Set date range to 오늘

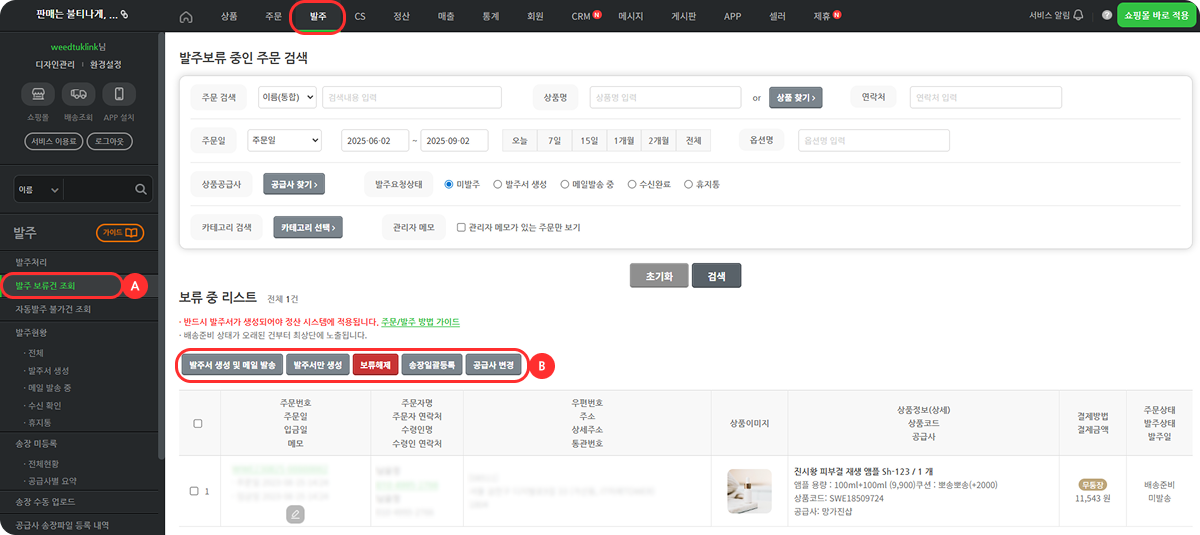coord(519,140)
